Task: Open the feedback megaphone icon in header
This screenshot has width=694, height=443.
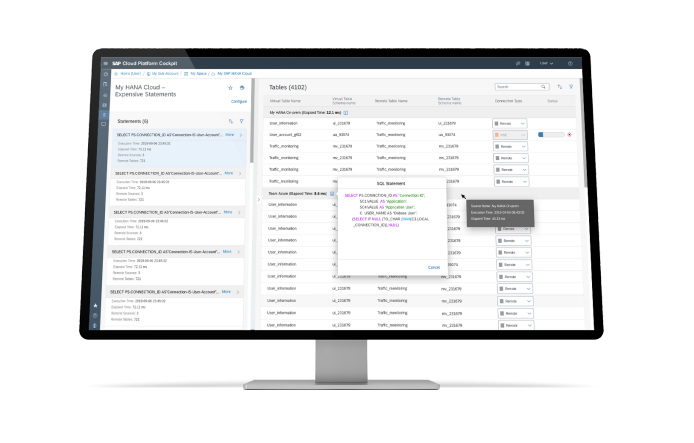Action: [x=518, y=63]
